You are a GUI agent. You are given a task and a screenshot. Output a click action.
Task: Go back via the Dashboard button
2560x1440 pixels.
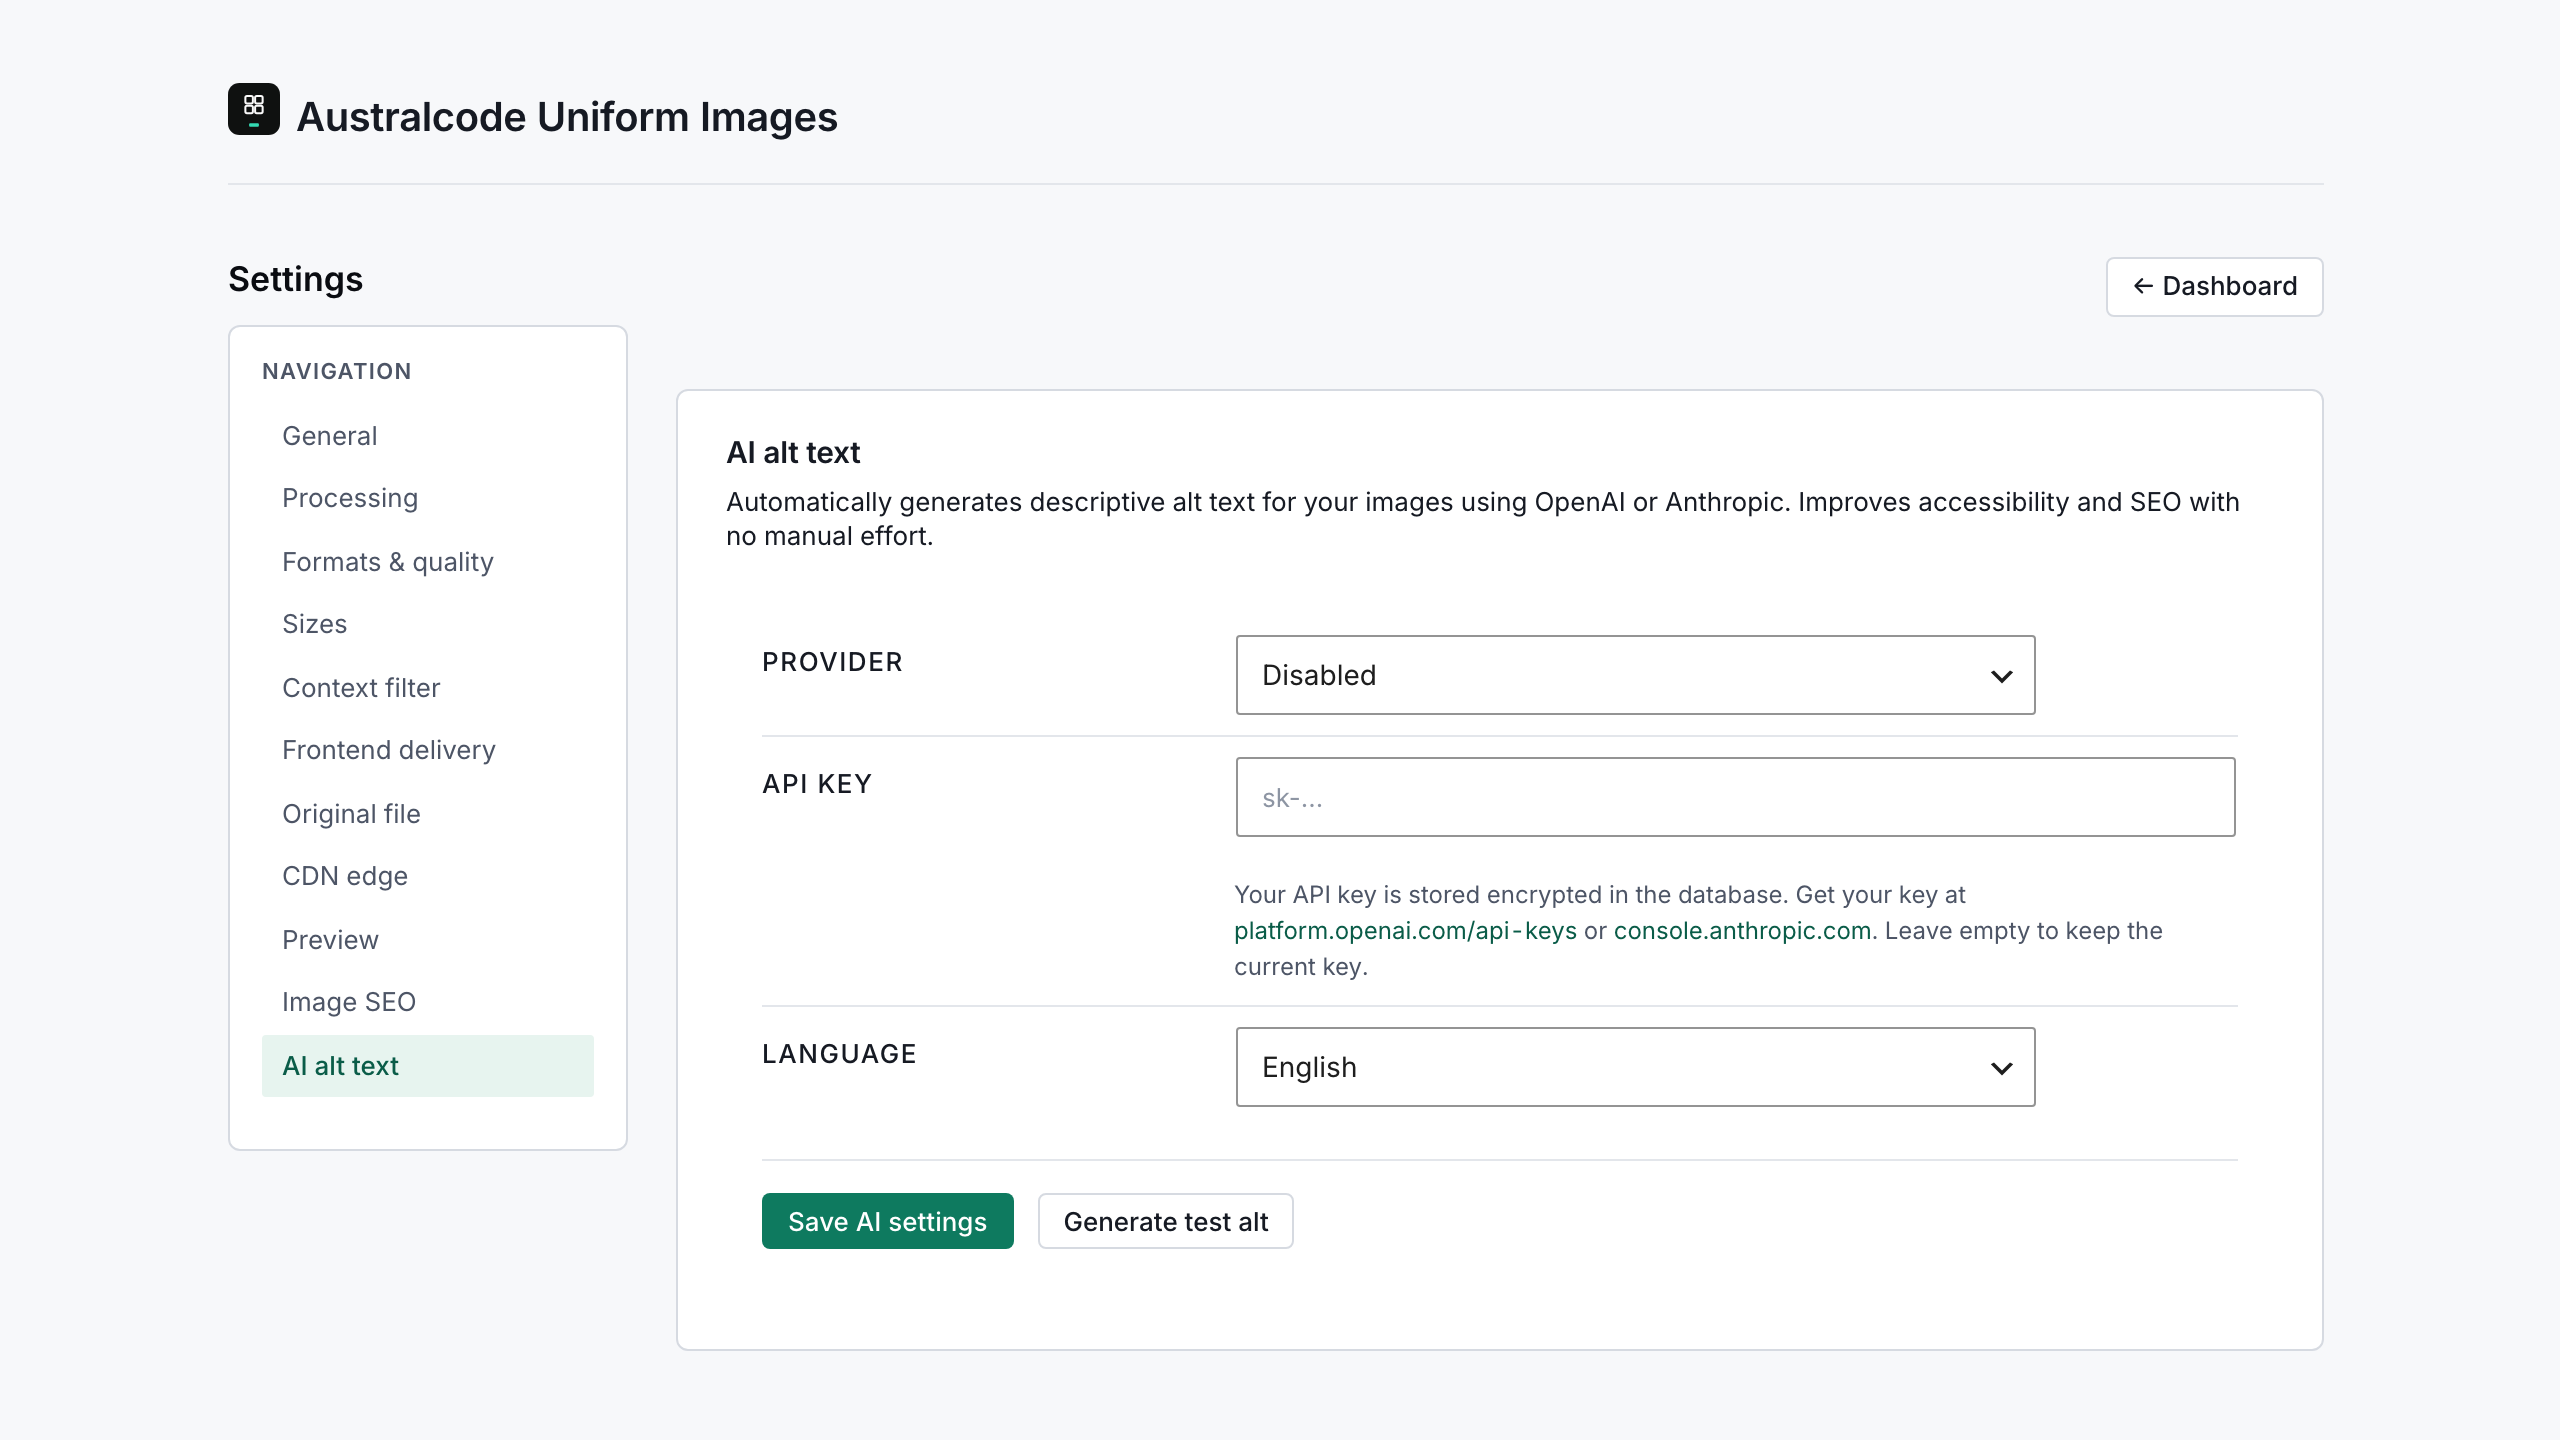(x=2214, y=287)
